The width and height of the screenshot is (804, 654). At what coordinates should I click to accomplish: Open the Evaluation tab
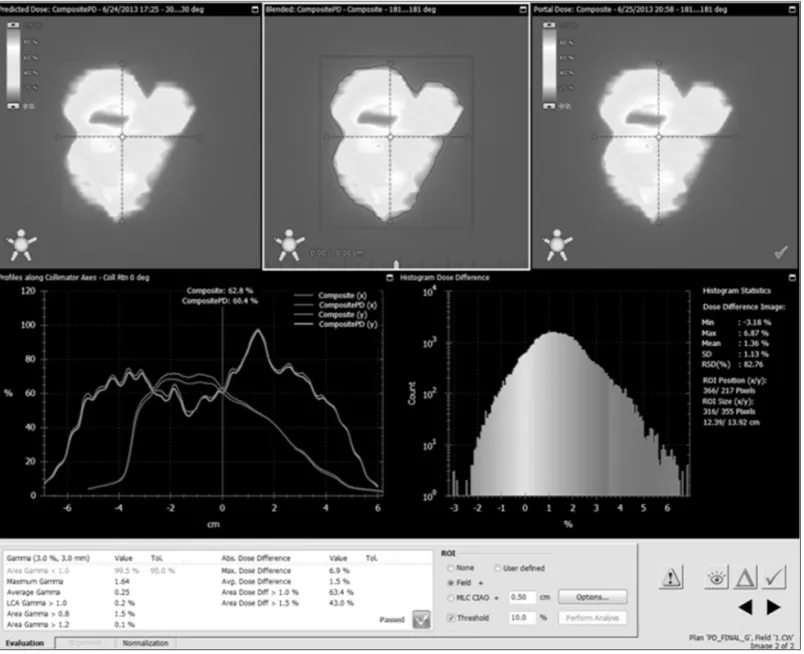(x=25, y=643)
